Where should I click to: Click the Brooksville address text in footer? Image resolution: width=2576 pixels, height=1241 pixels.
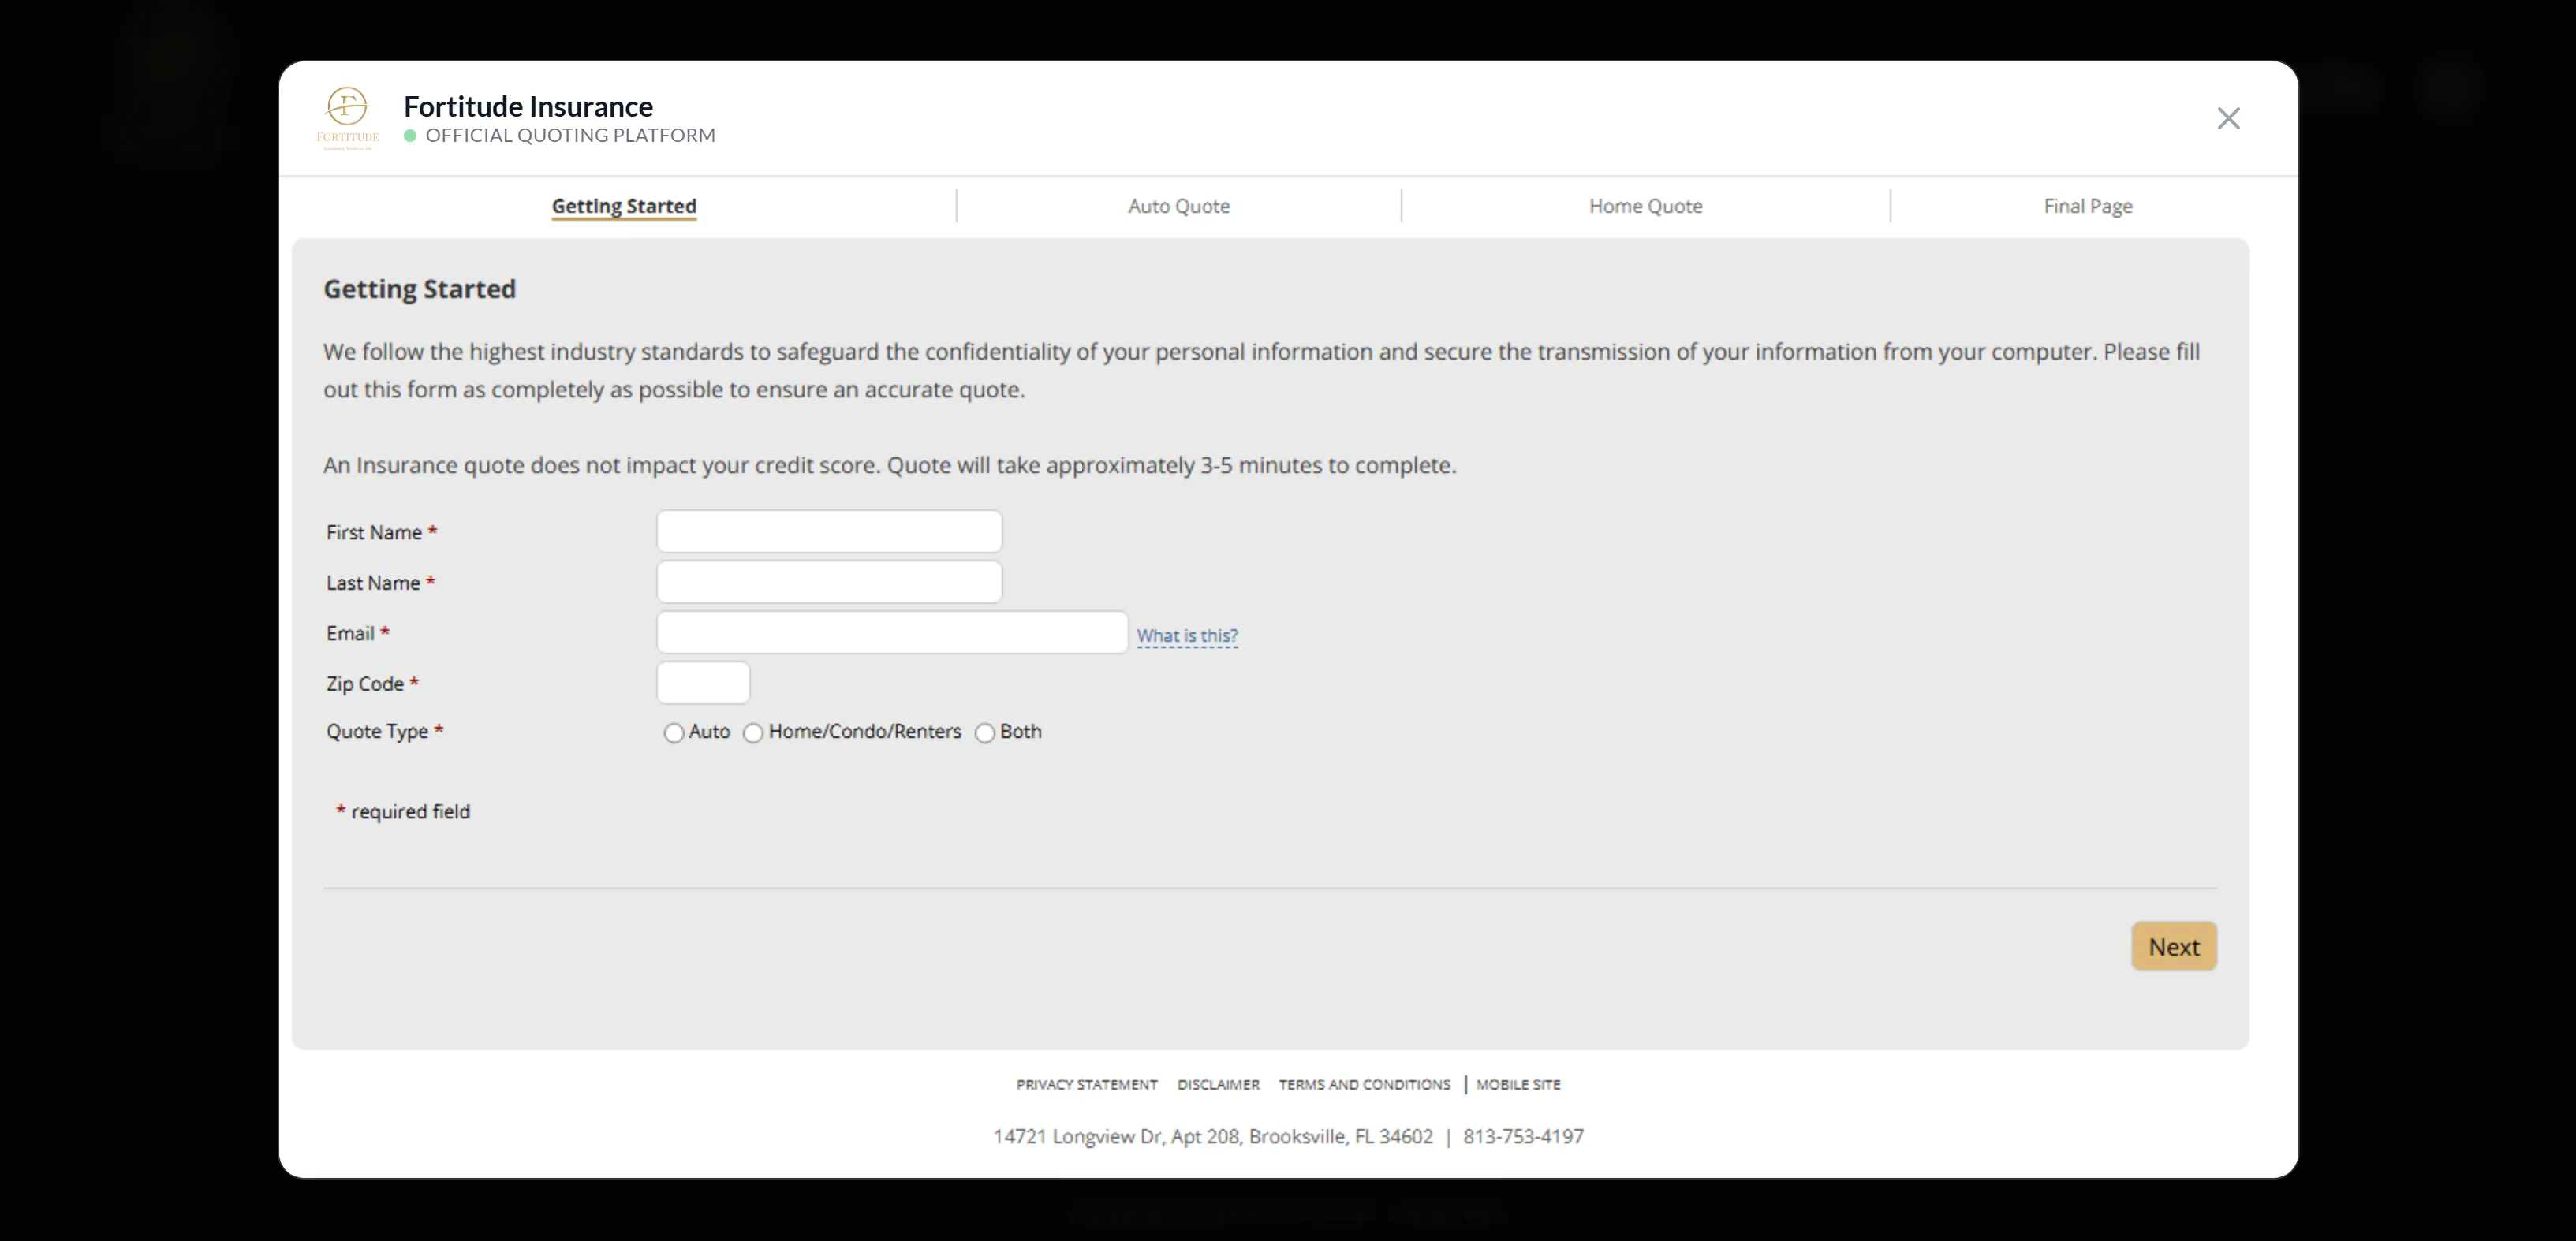coord(1213,1137)
